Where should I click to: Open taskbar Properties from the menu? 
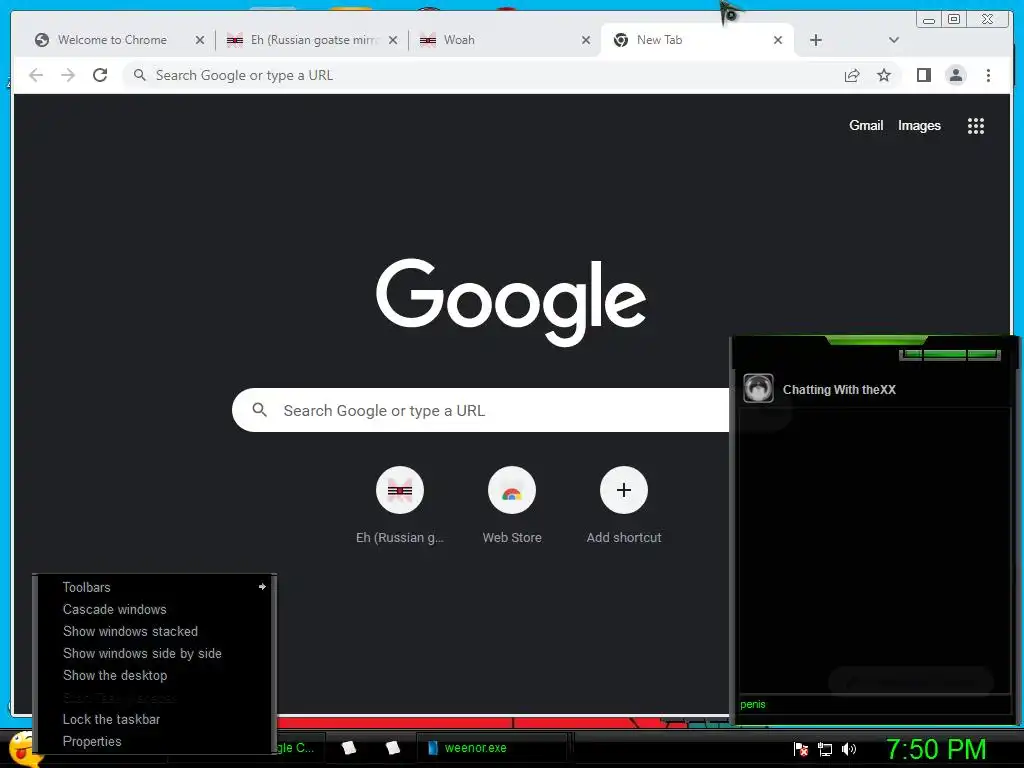coord(155,741)
